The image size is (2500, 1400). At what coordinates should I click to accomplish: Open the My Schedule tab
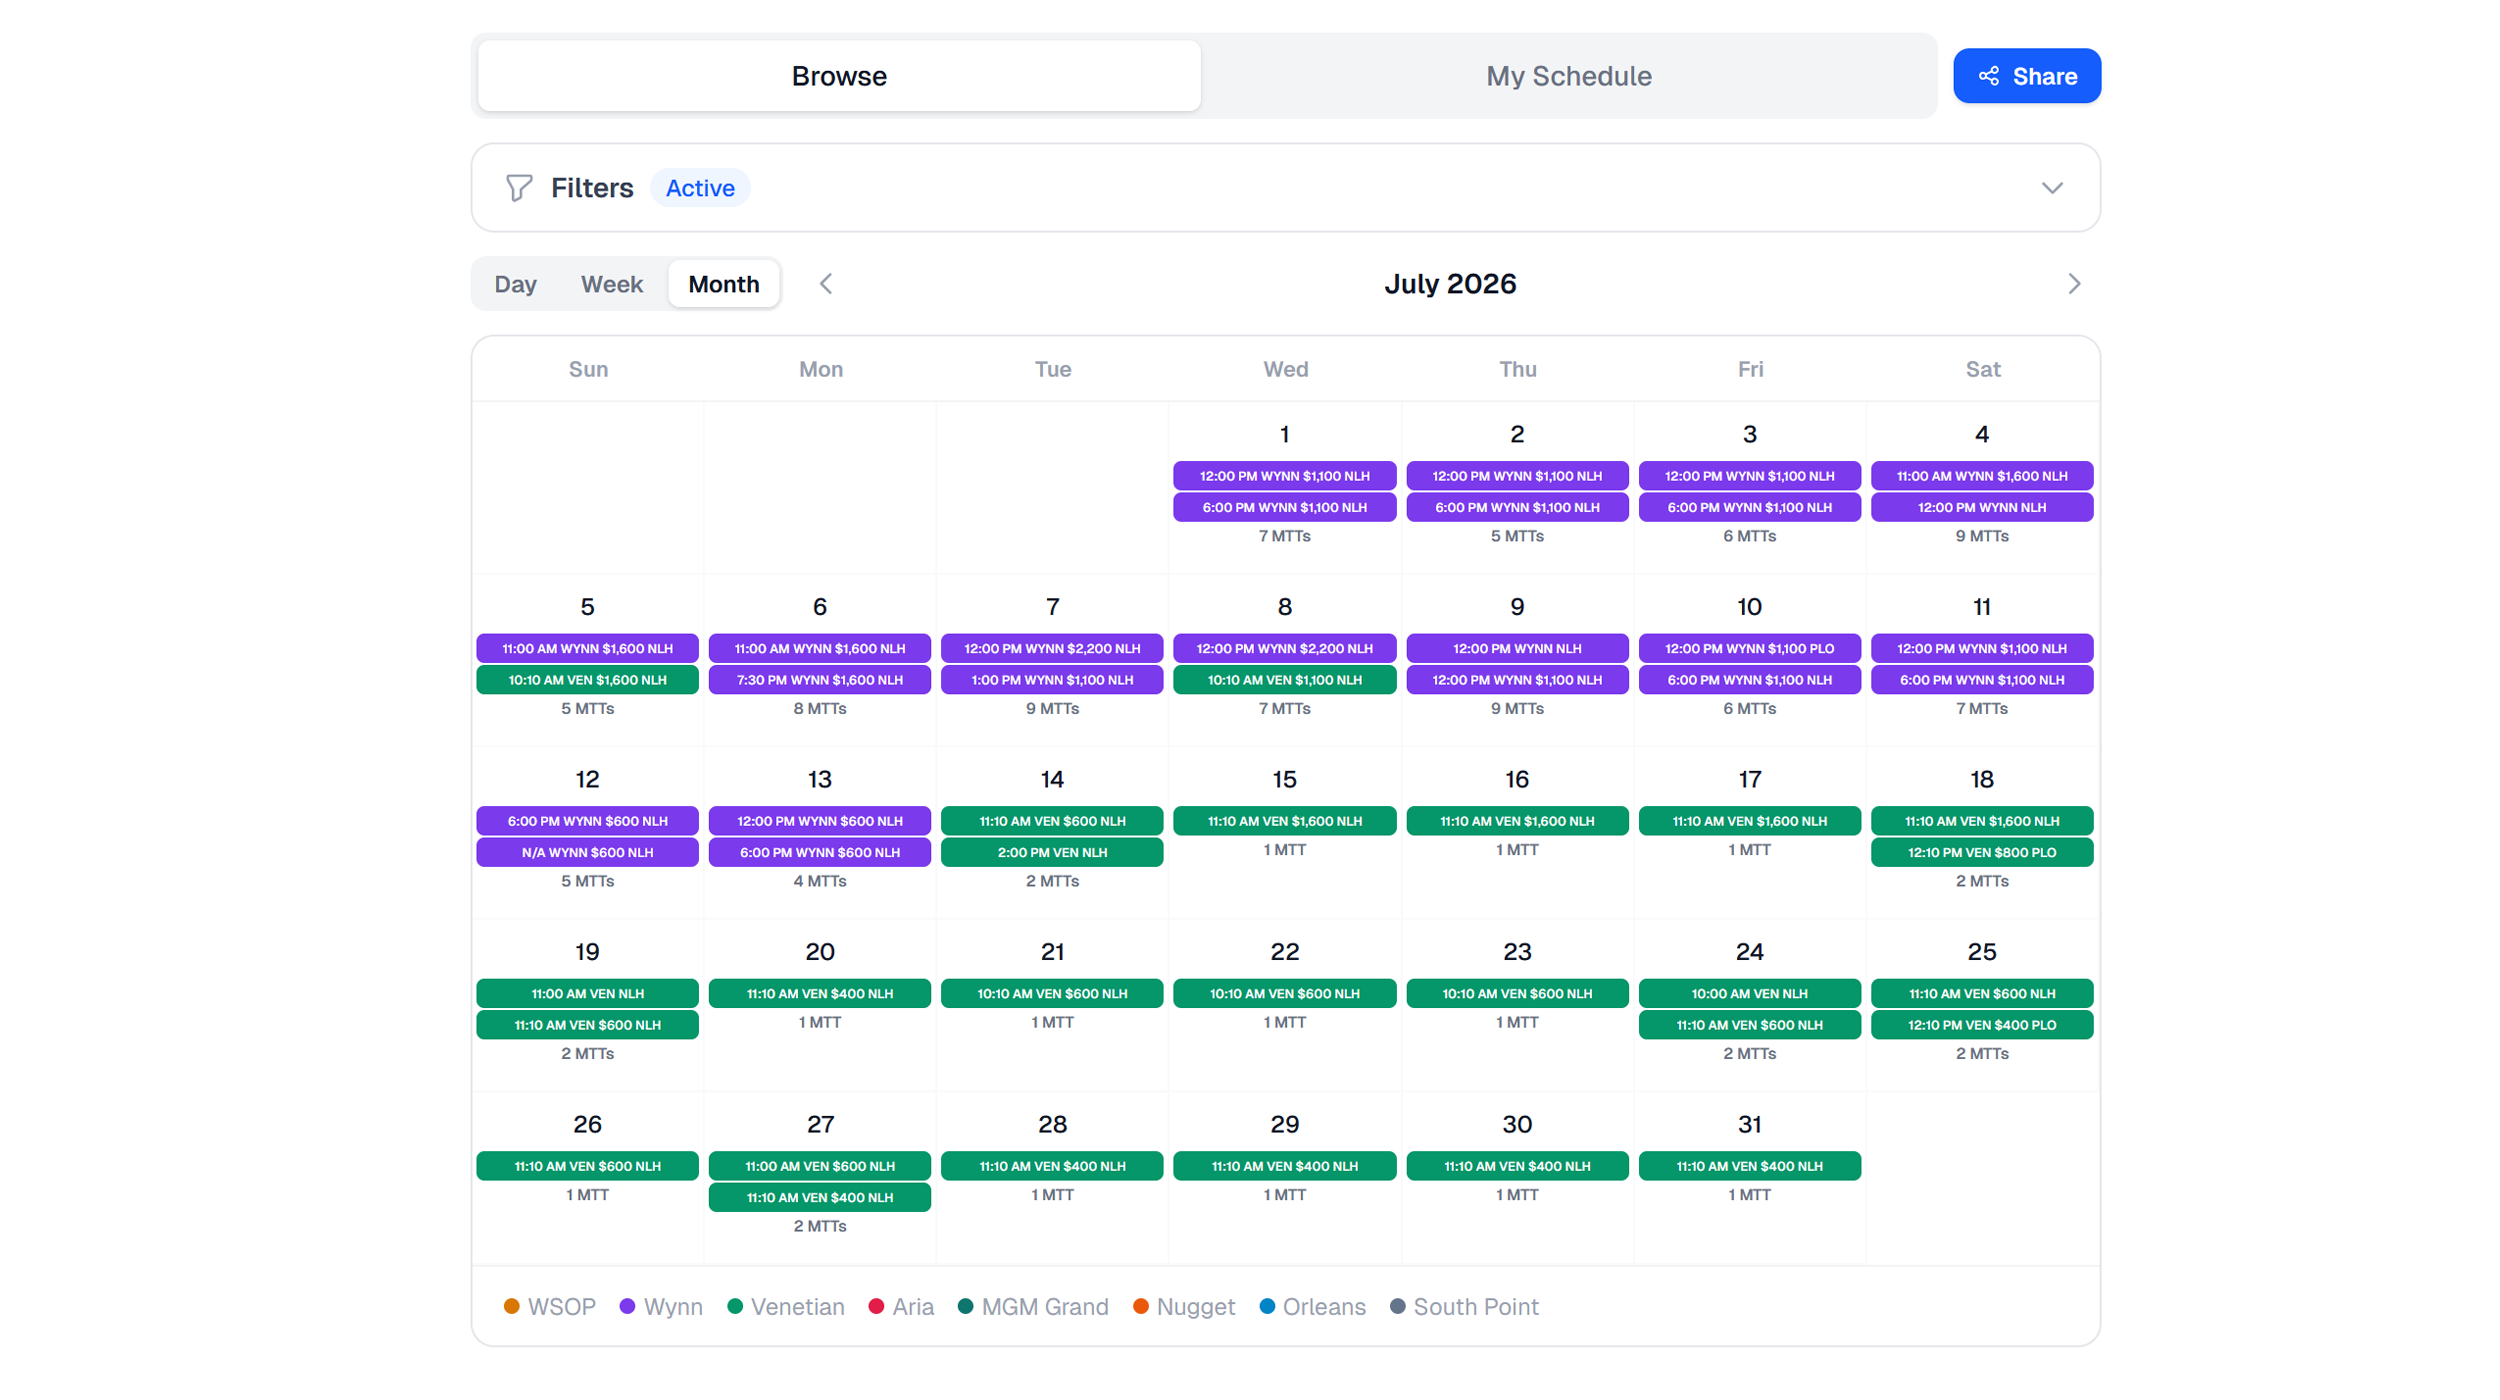tap(1567, 76)
